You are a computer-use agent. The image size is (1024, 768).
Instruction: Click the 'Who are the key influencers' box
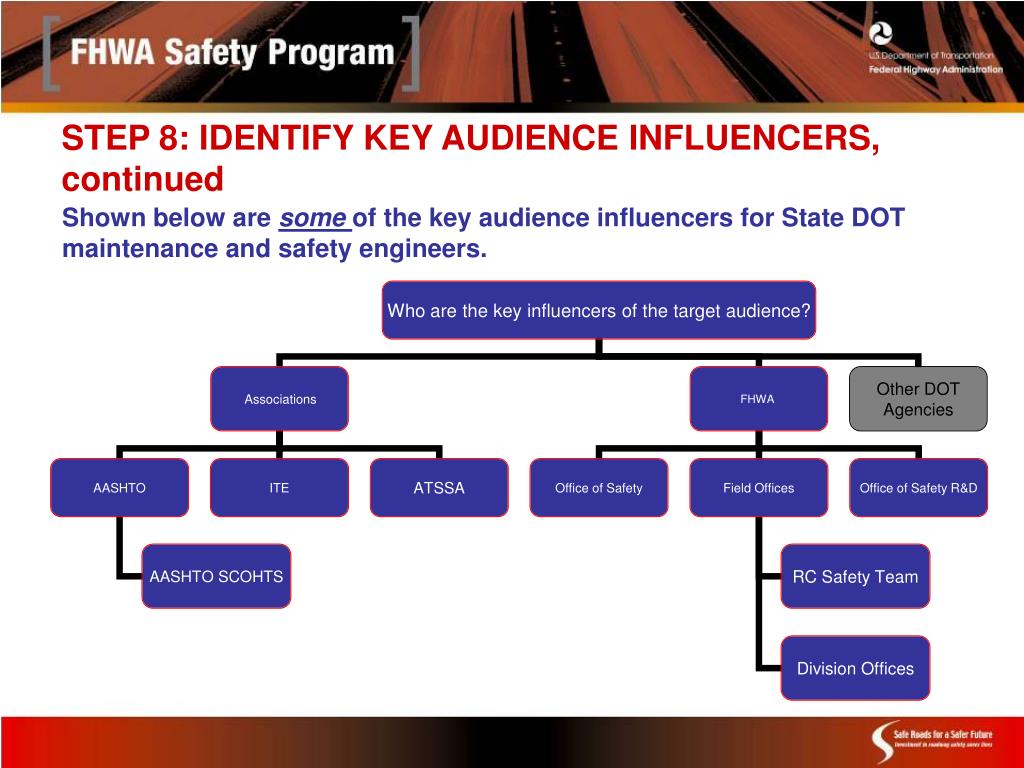pos(599,310)
